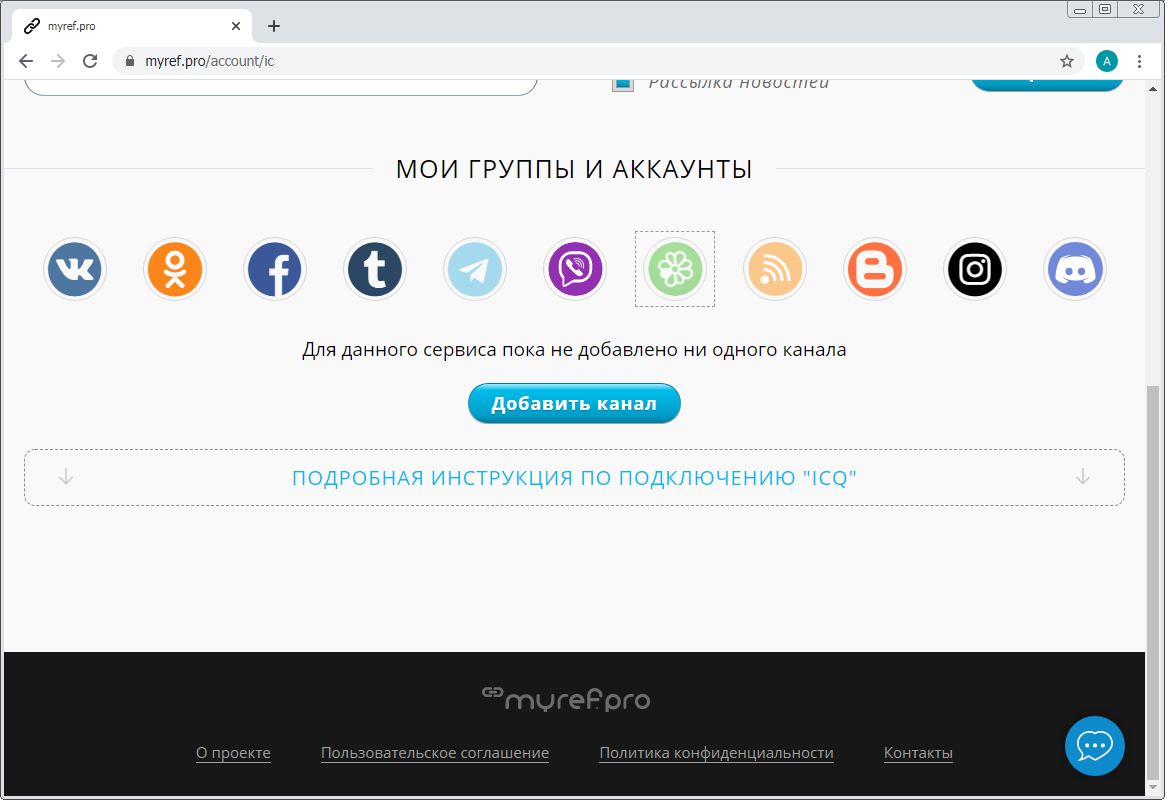The width and height of the screenshot is (1167, 800).
Task: Reload the myref.pro page
Action: 90,61
